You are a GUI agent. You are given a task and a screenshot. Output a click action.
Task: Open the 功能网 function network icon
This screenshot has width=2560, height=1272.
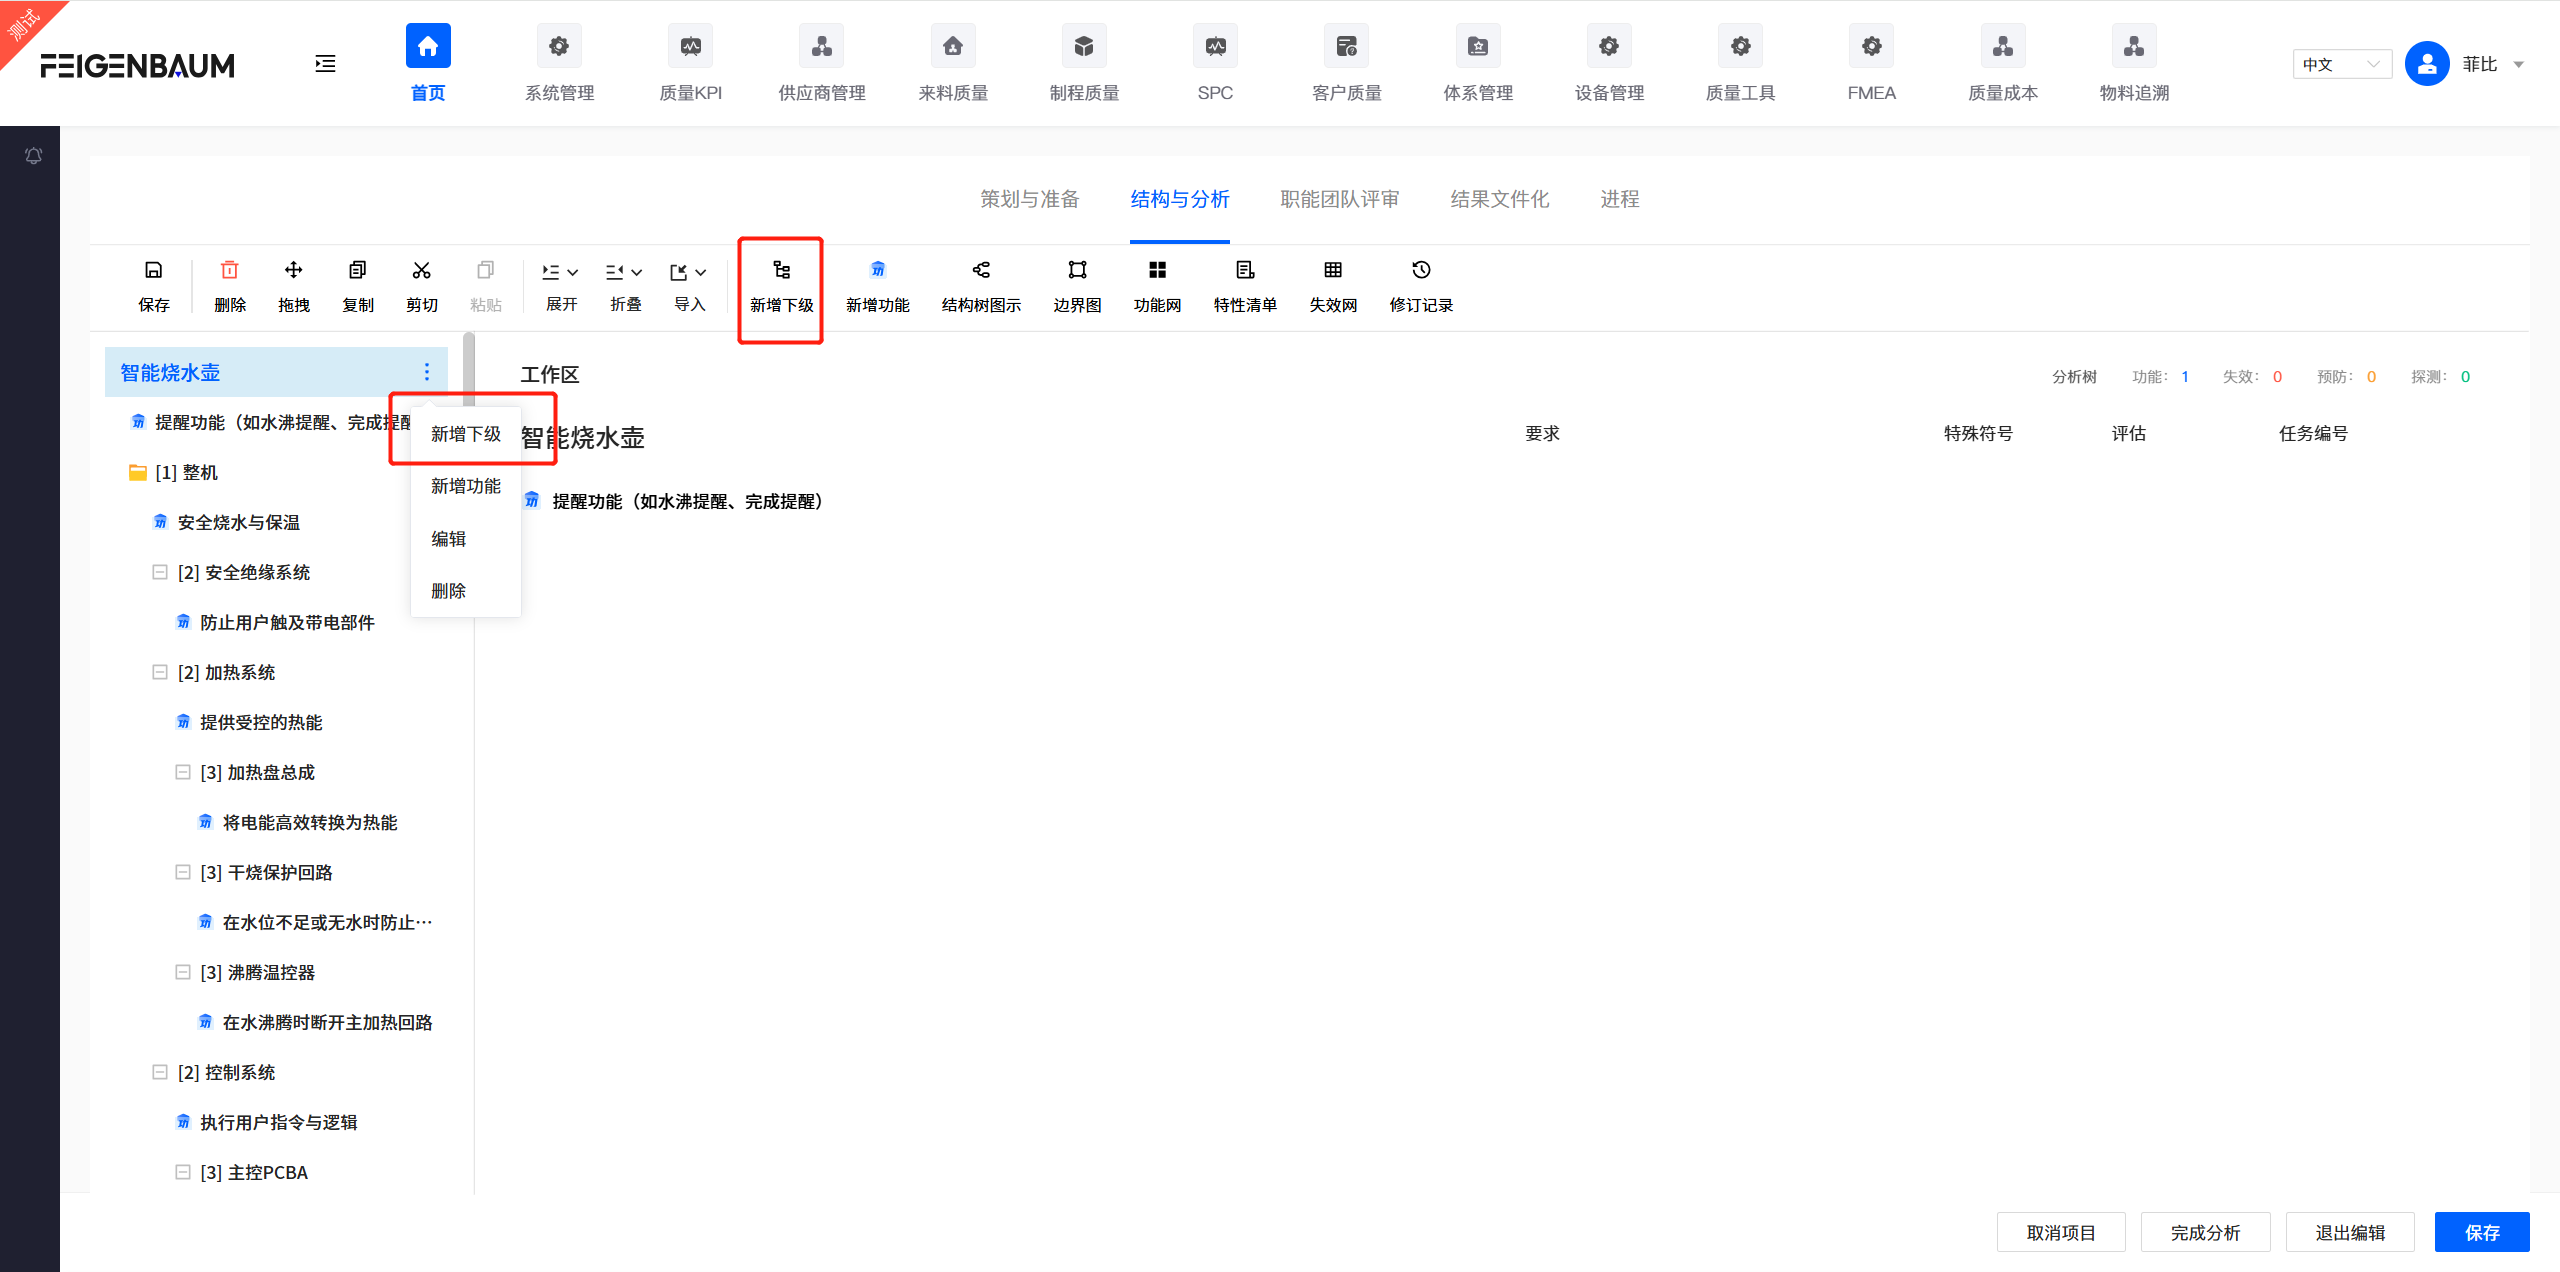pos(1156,283)
